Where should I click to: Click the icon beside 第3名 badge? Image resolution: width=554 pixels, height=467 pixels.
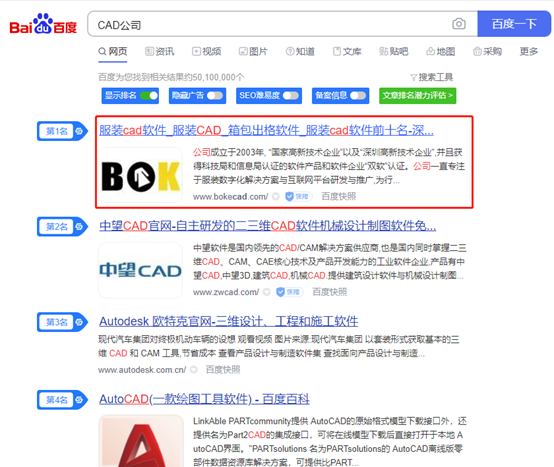coord(79,322)
